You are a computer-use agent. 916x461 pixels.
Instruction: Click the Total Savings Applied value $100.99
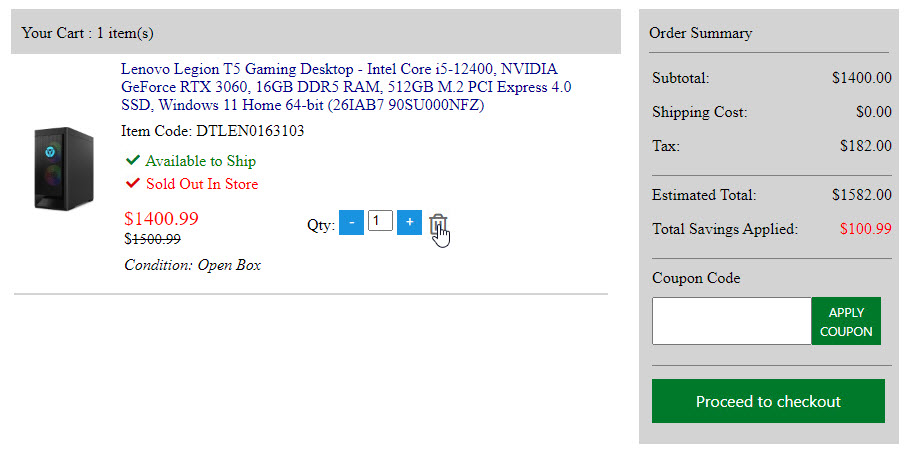point(865,229)
